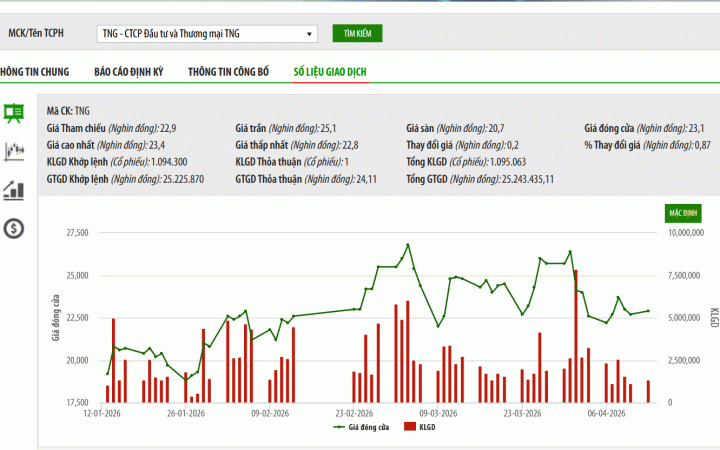Click the Mã CK: TNG text
Image resolution: width=720 pixels, height=450 pixels.
tap(68, 111)
